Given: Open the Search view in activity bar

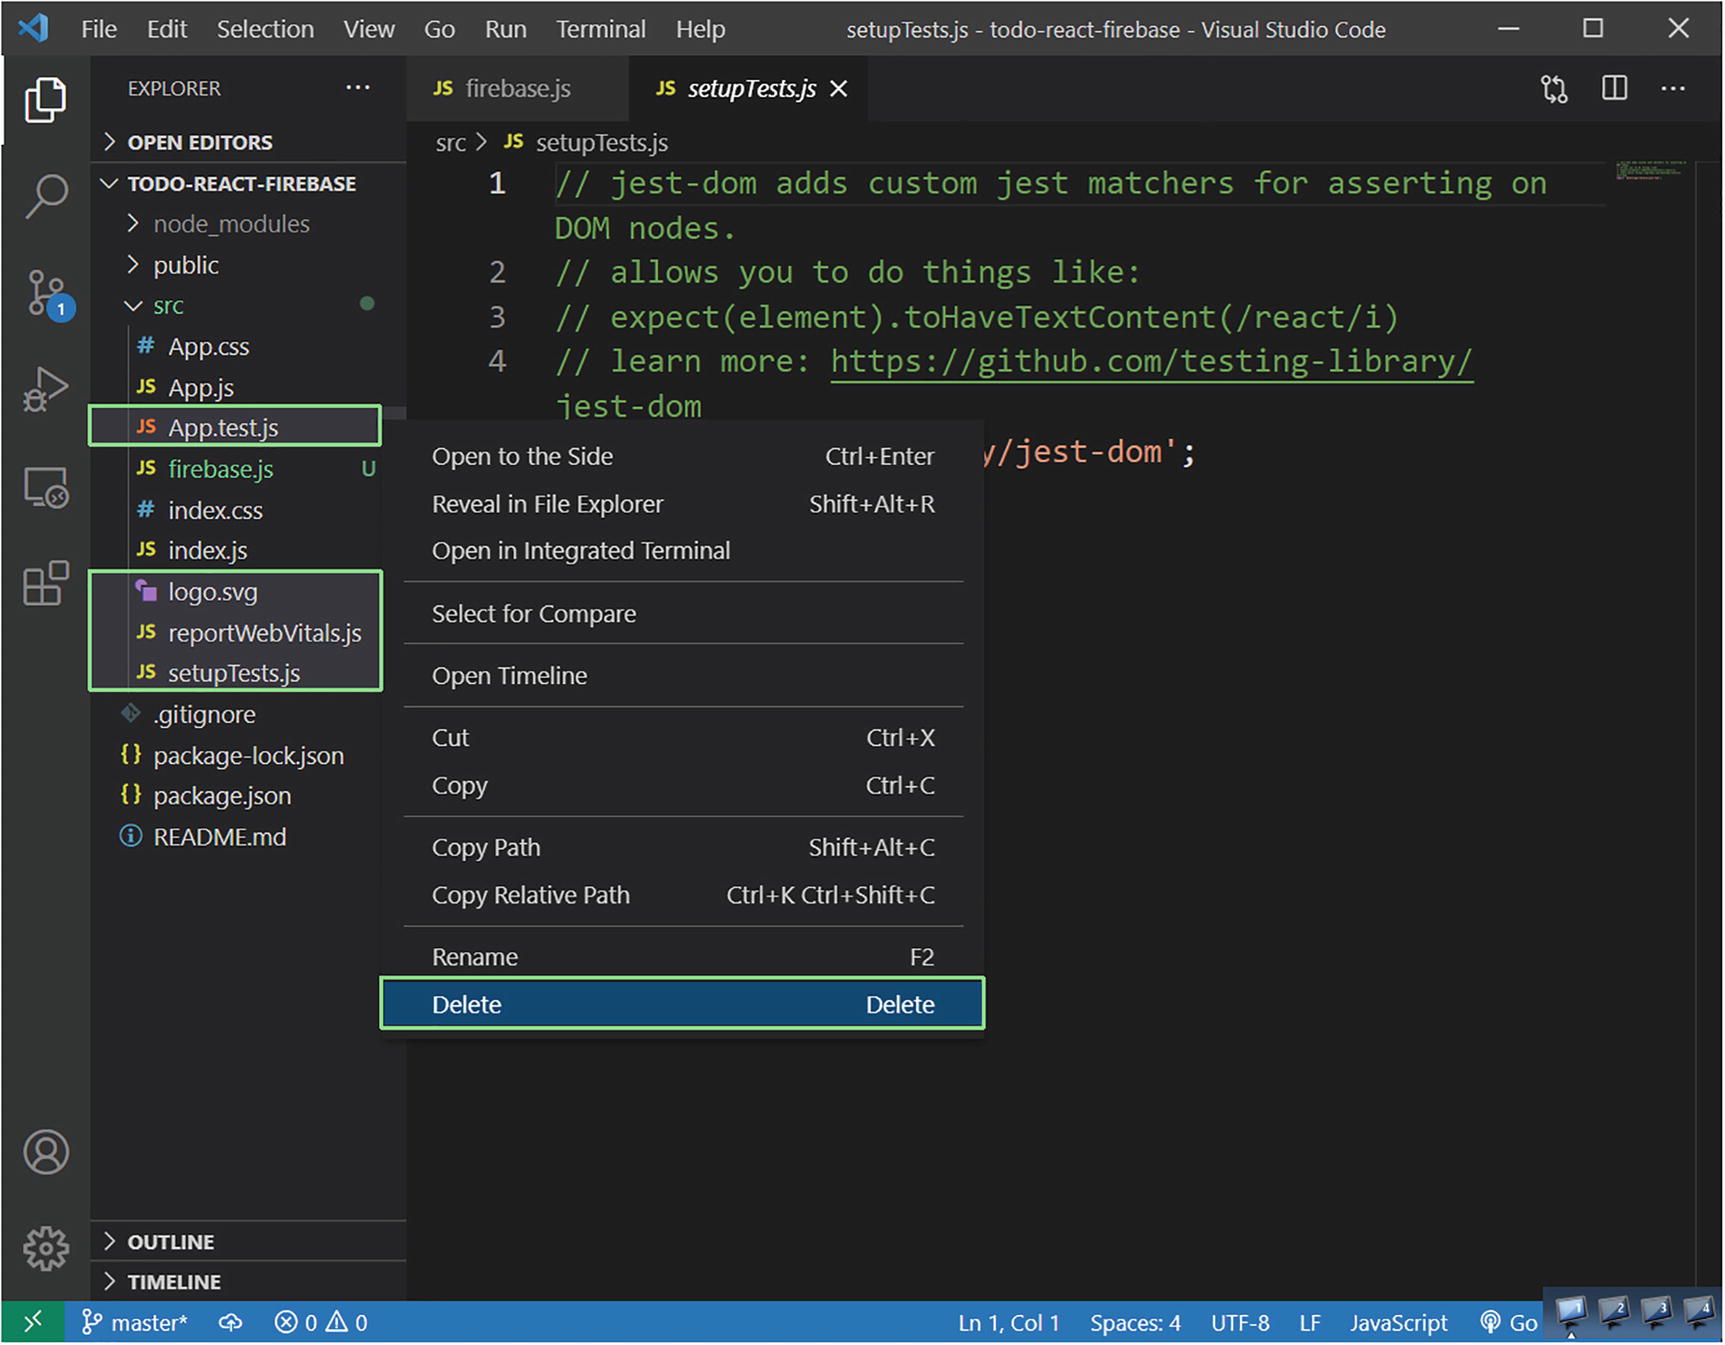Looking at the screenshot, I should [46, 195].
